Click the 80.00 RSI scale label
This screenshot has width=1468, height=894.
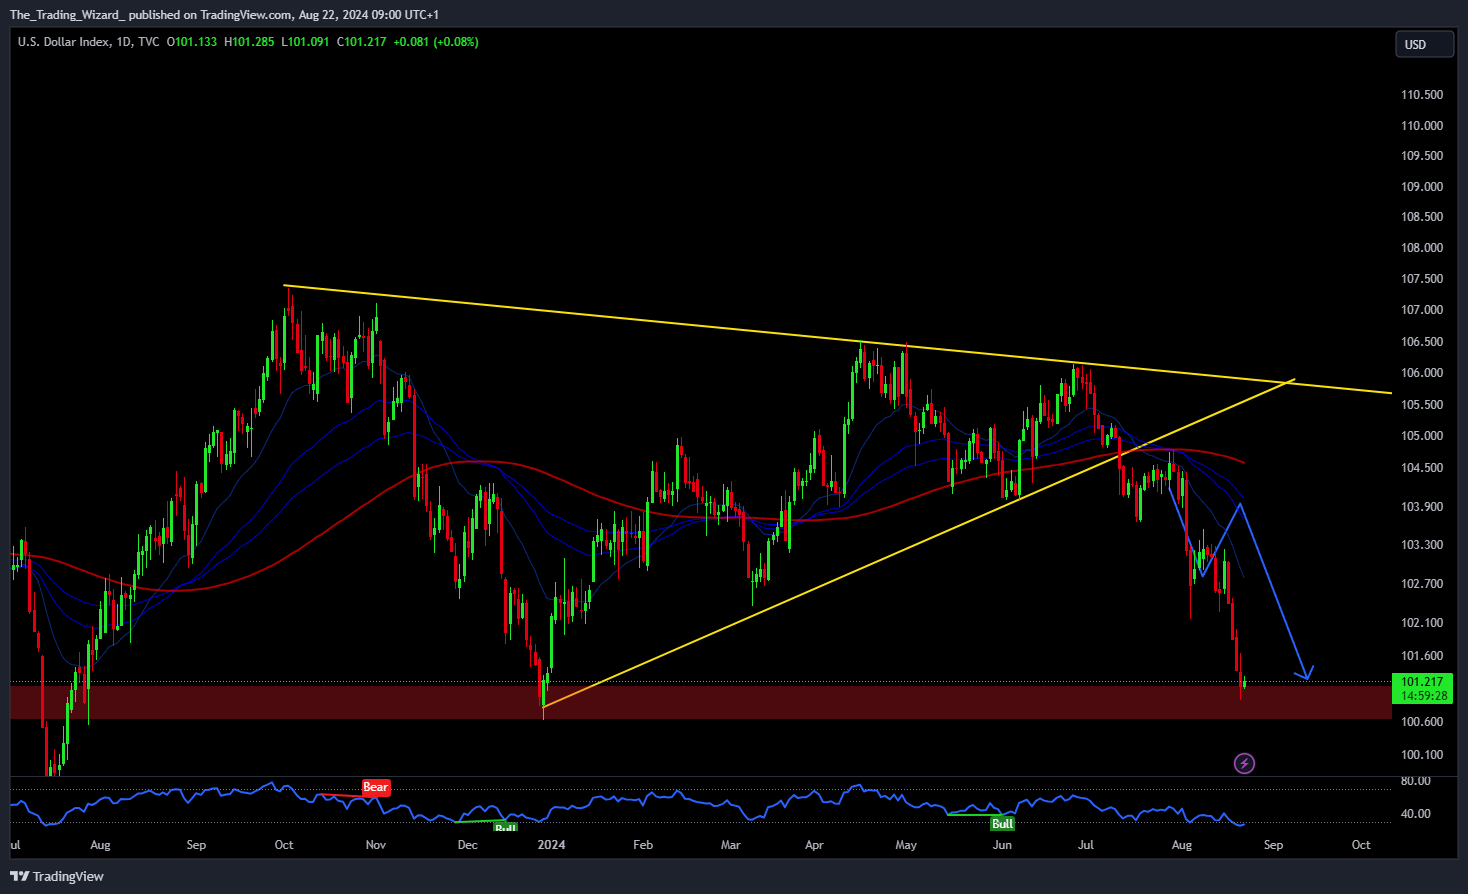point(1416,781)
